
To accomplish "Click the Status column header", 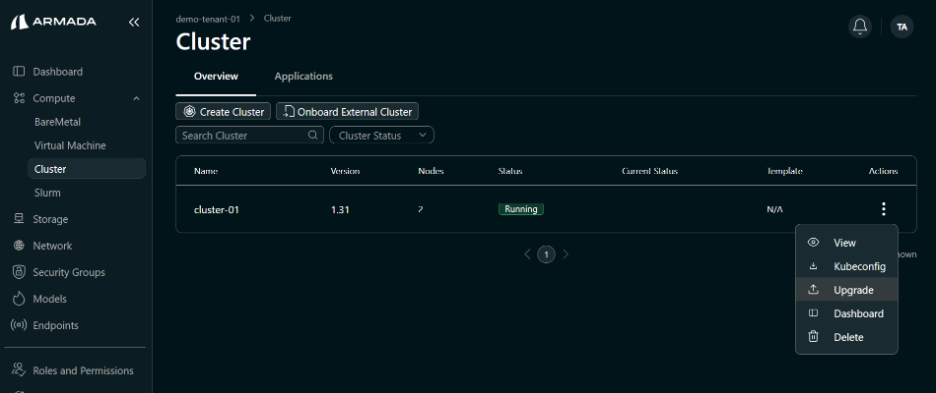I will (510, 171).
